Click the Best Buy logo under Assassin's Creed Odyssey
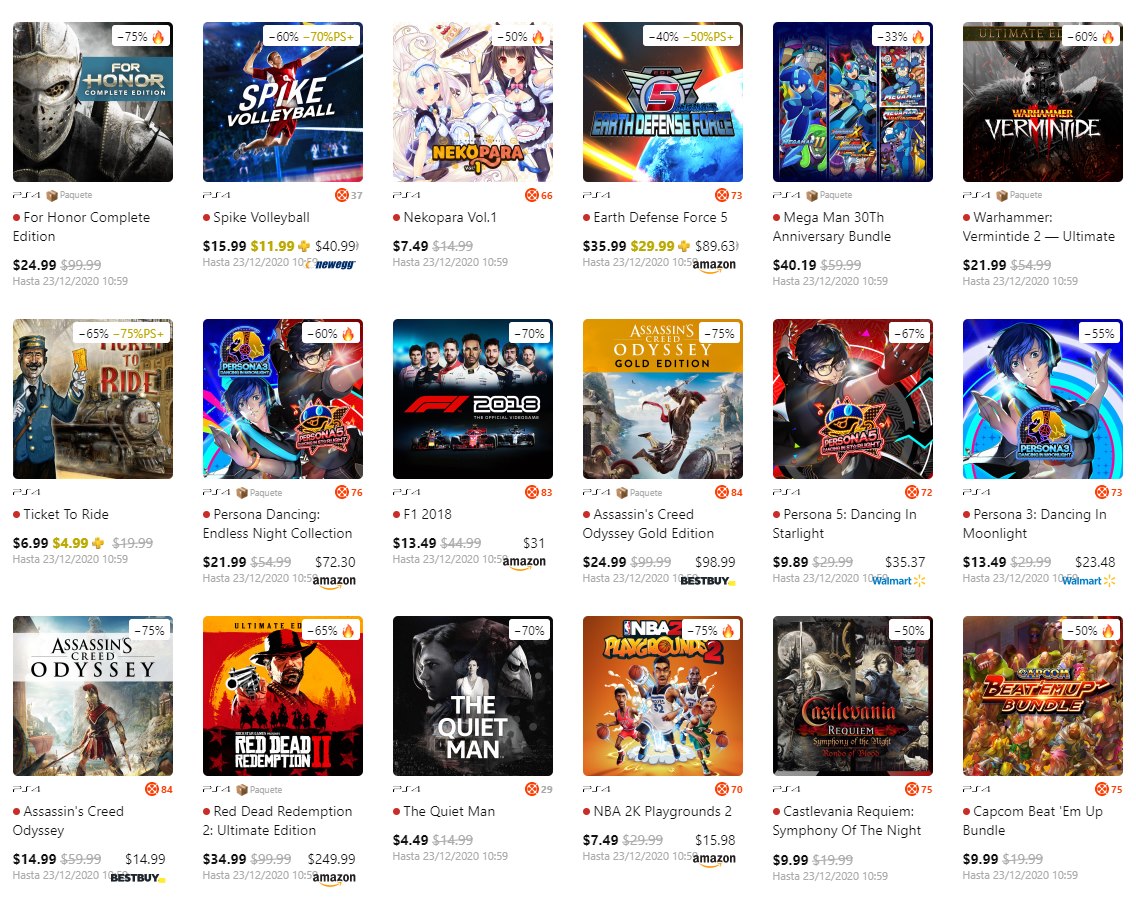Viewport: 1136px width, 902px height. coord(138,877)
